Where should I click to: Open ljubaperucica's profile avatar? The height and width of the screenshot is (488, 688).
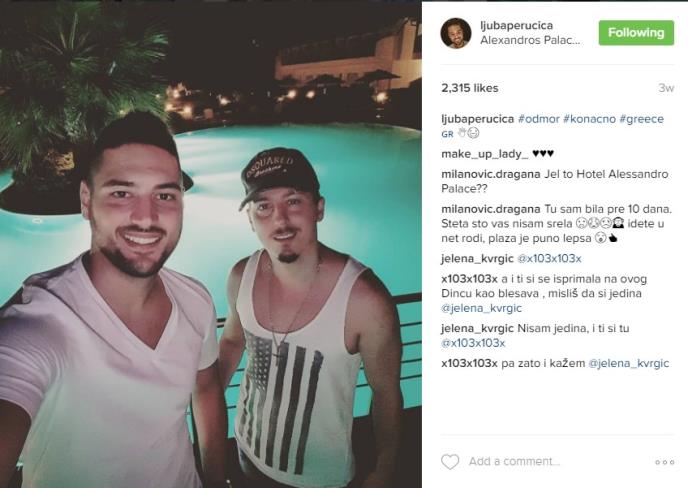click(456, 33)
